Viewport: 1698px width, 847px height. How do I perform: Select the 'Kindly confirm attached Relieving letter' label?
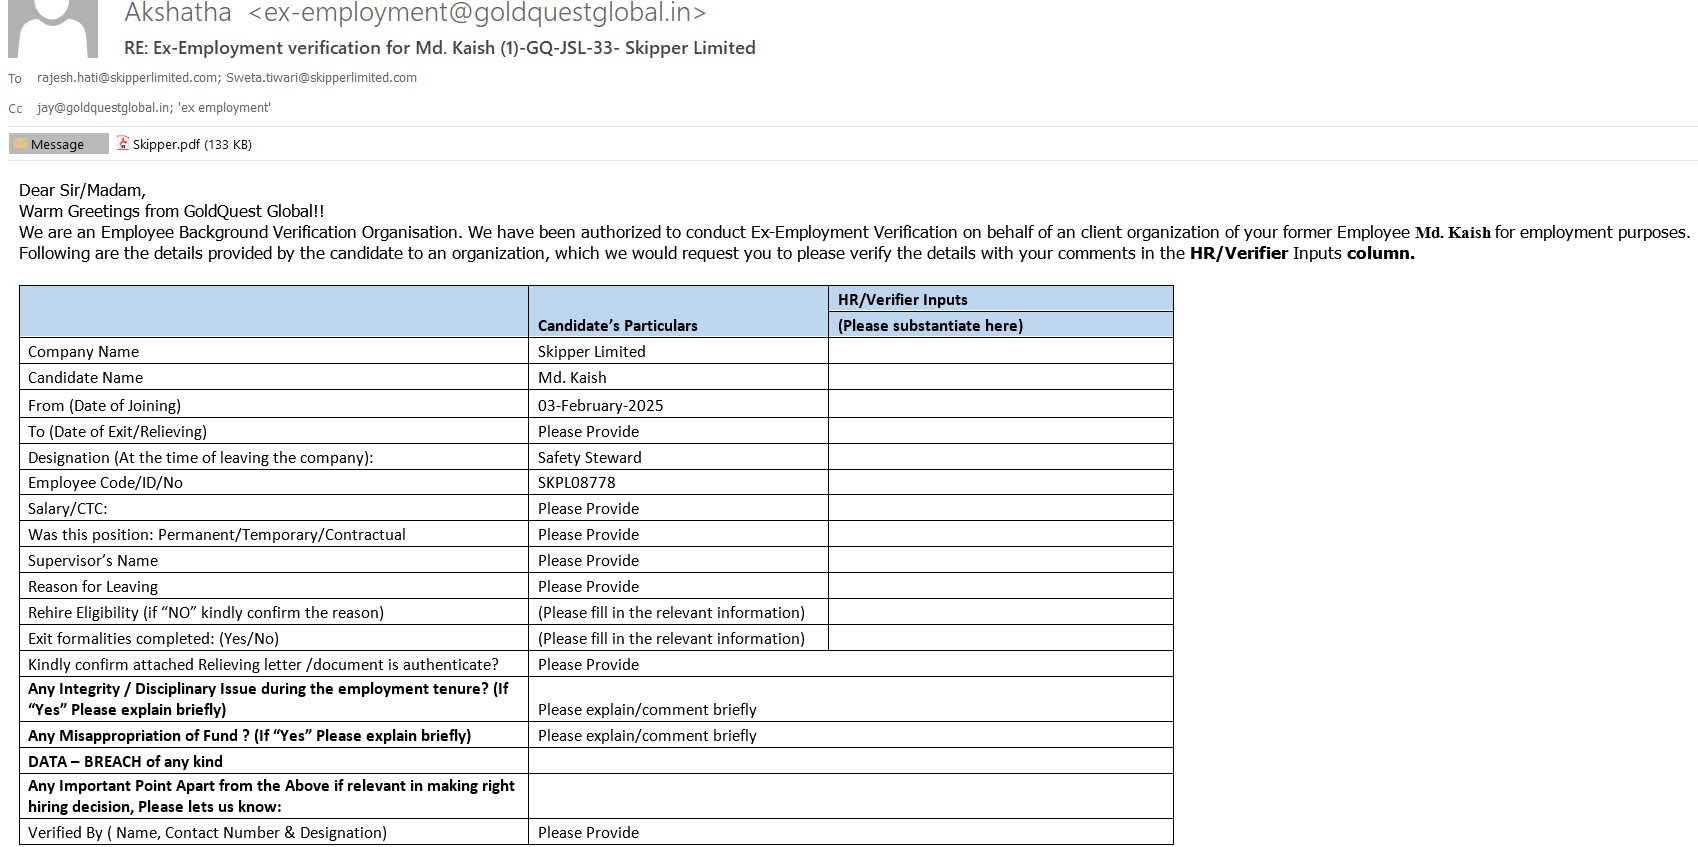click(x=263, y=664)
